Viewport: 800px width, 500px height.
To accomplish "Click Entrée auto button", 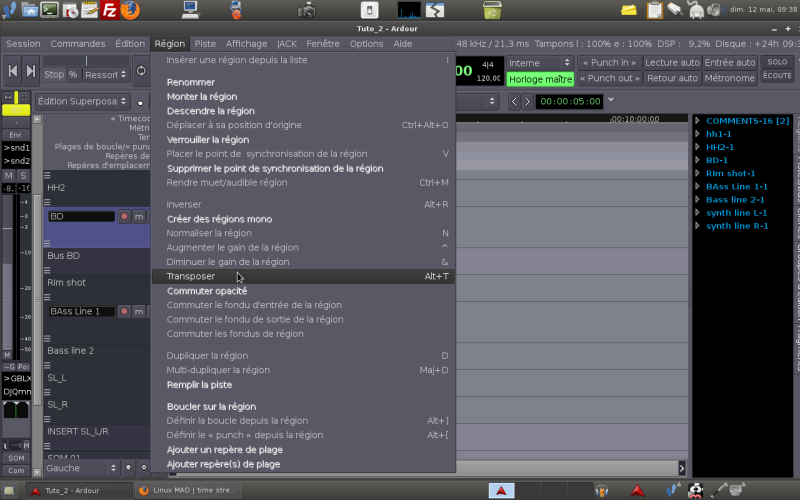I will point(729,63).
